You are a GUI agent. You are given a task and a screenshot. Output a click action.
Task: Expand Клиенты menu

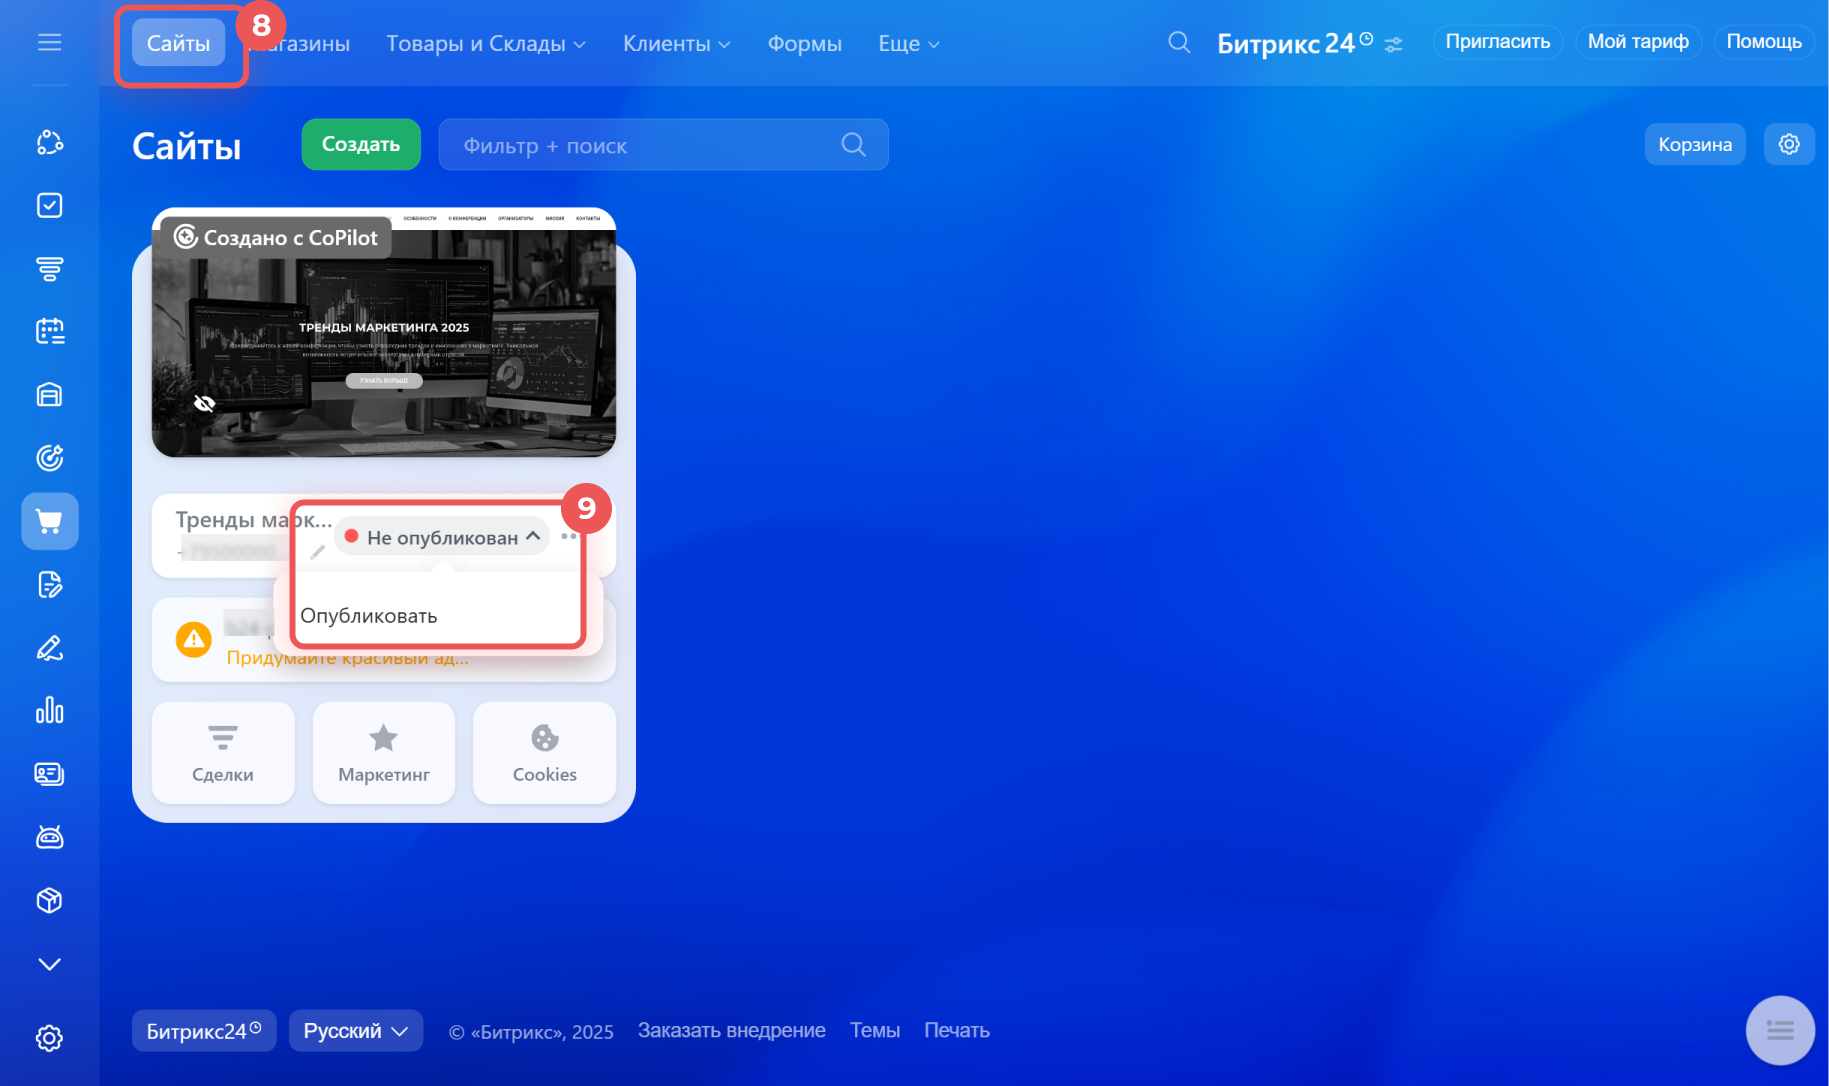tap(676, 44)
